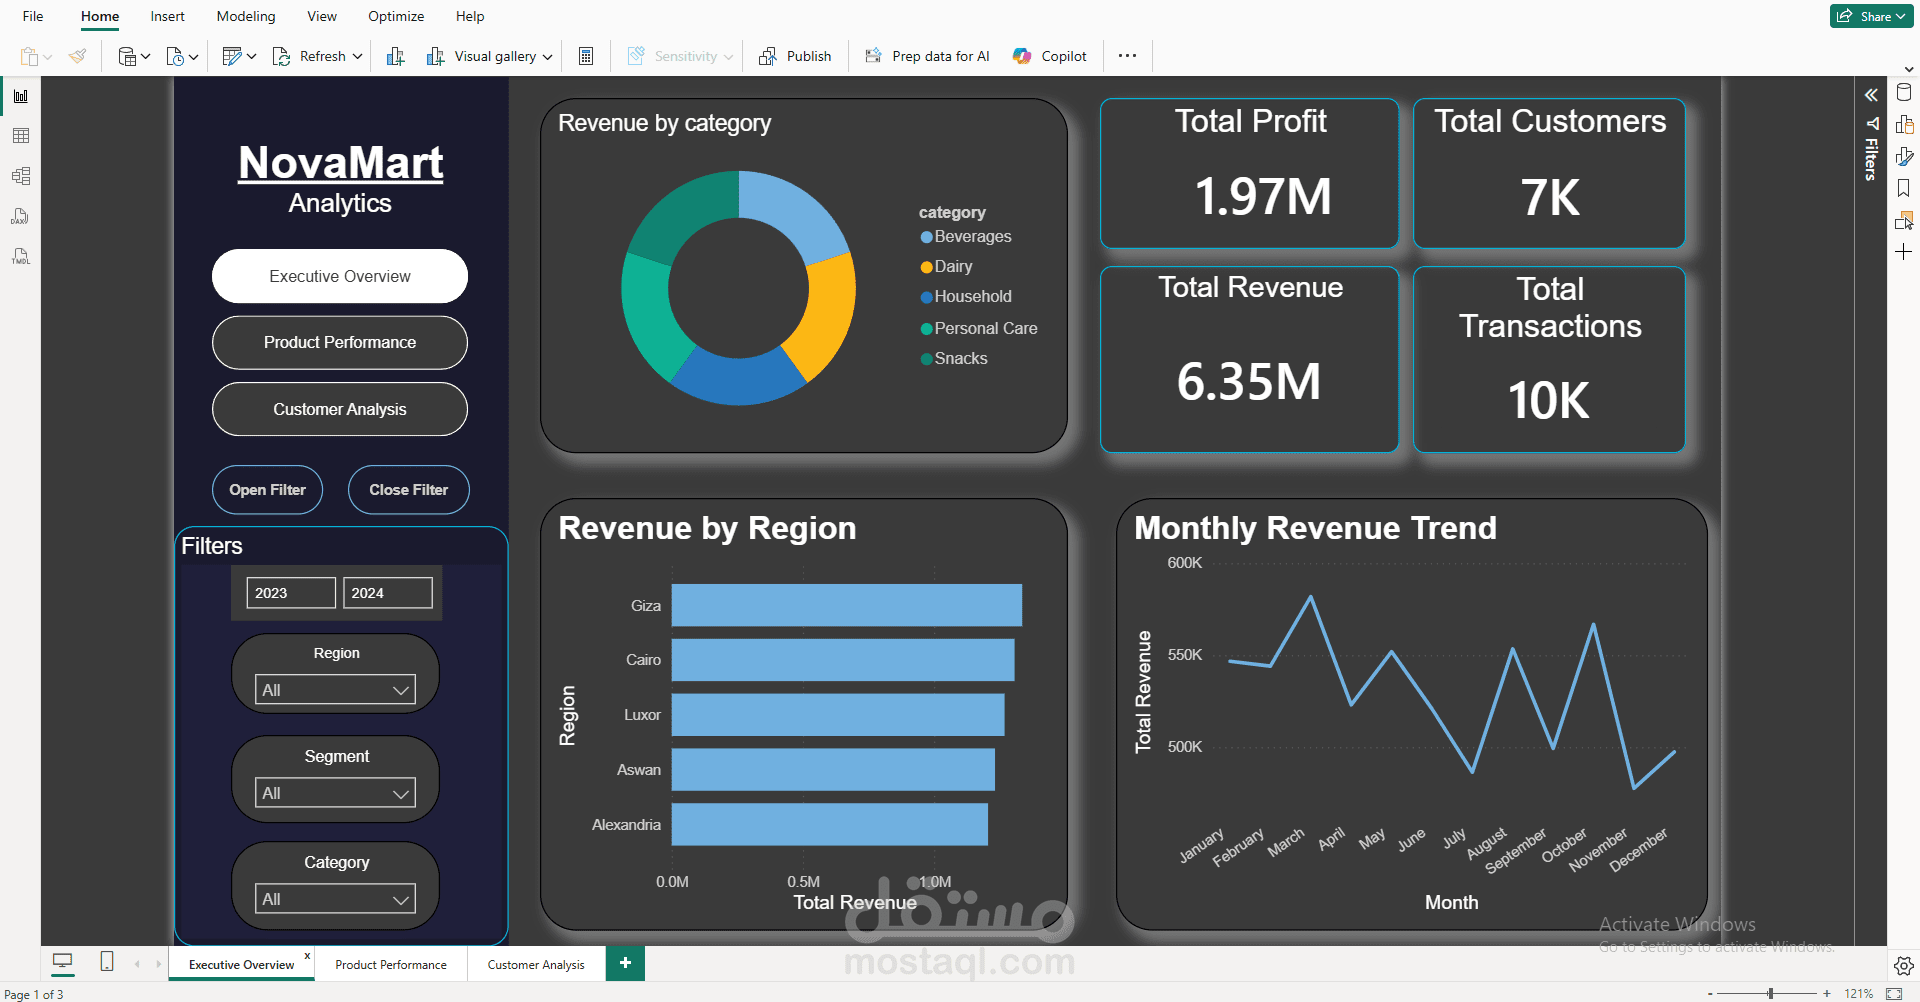Open the Modeling ribbon tab

click(x=246, y=16)
